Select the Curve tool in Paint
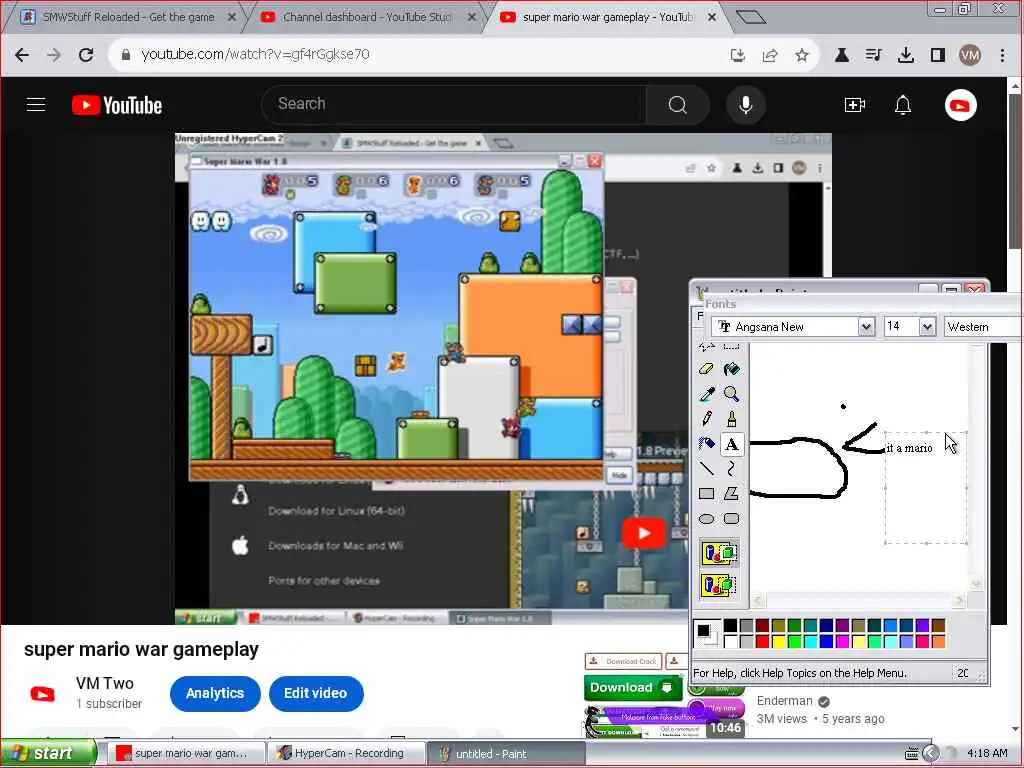The image size is (1024, 768). pyautogui.click(x=731, y=468)
